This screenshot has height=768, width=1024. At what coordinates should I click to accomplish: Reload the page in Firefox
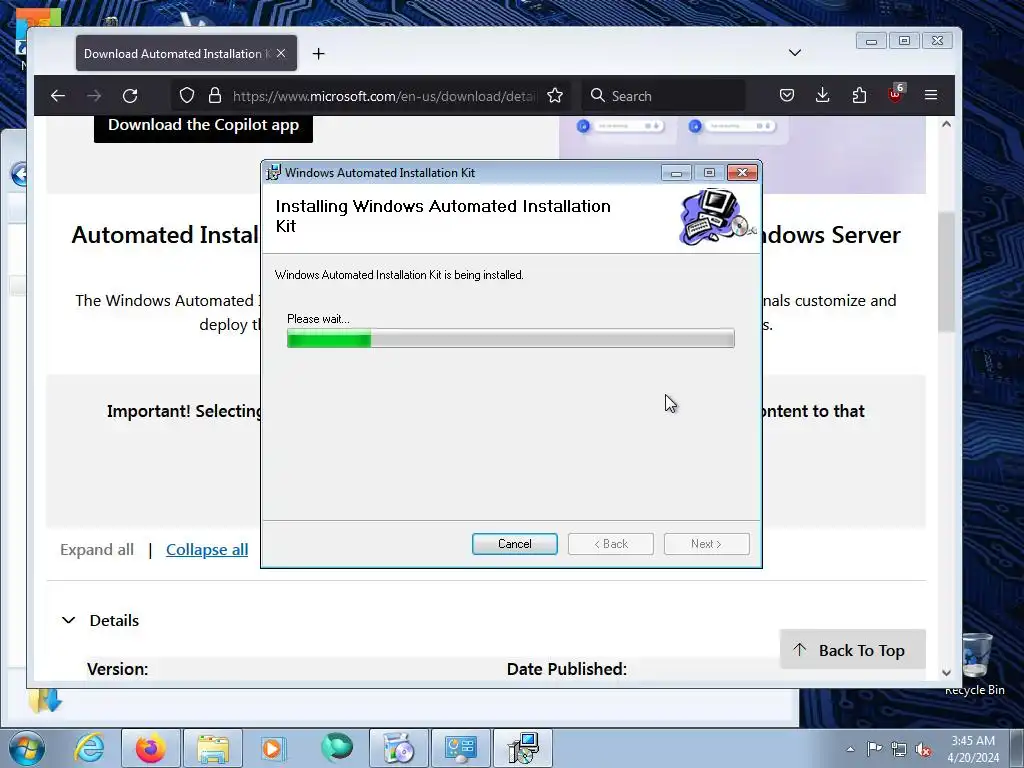pos(130,96)
